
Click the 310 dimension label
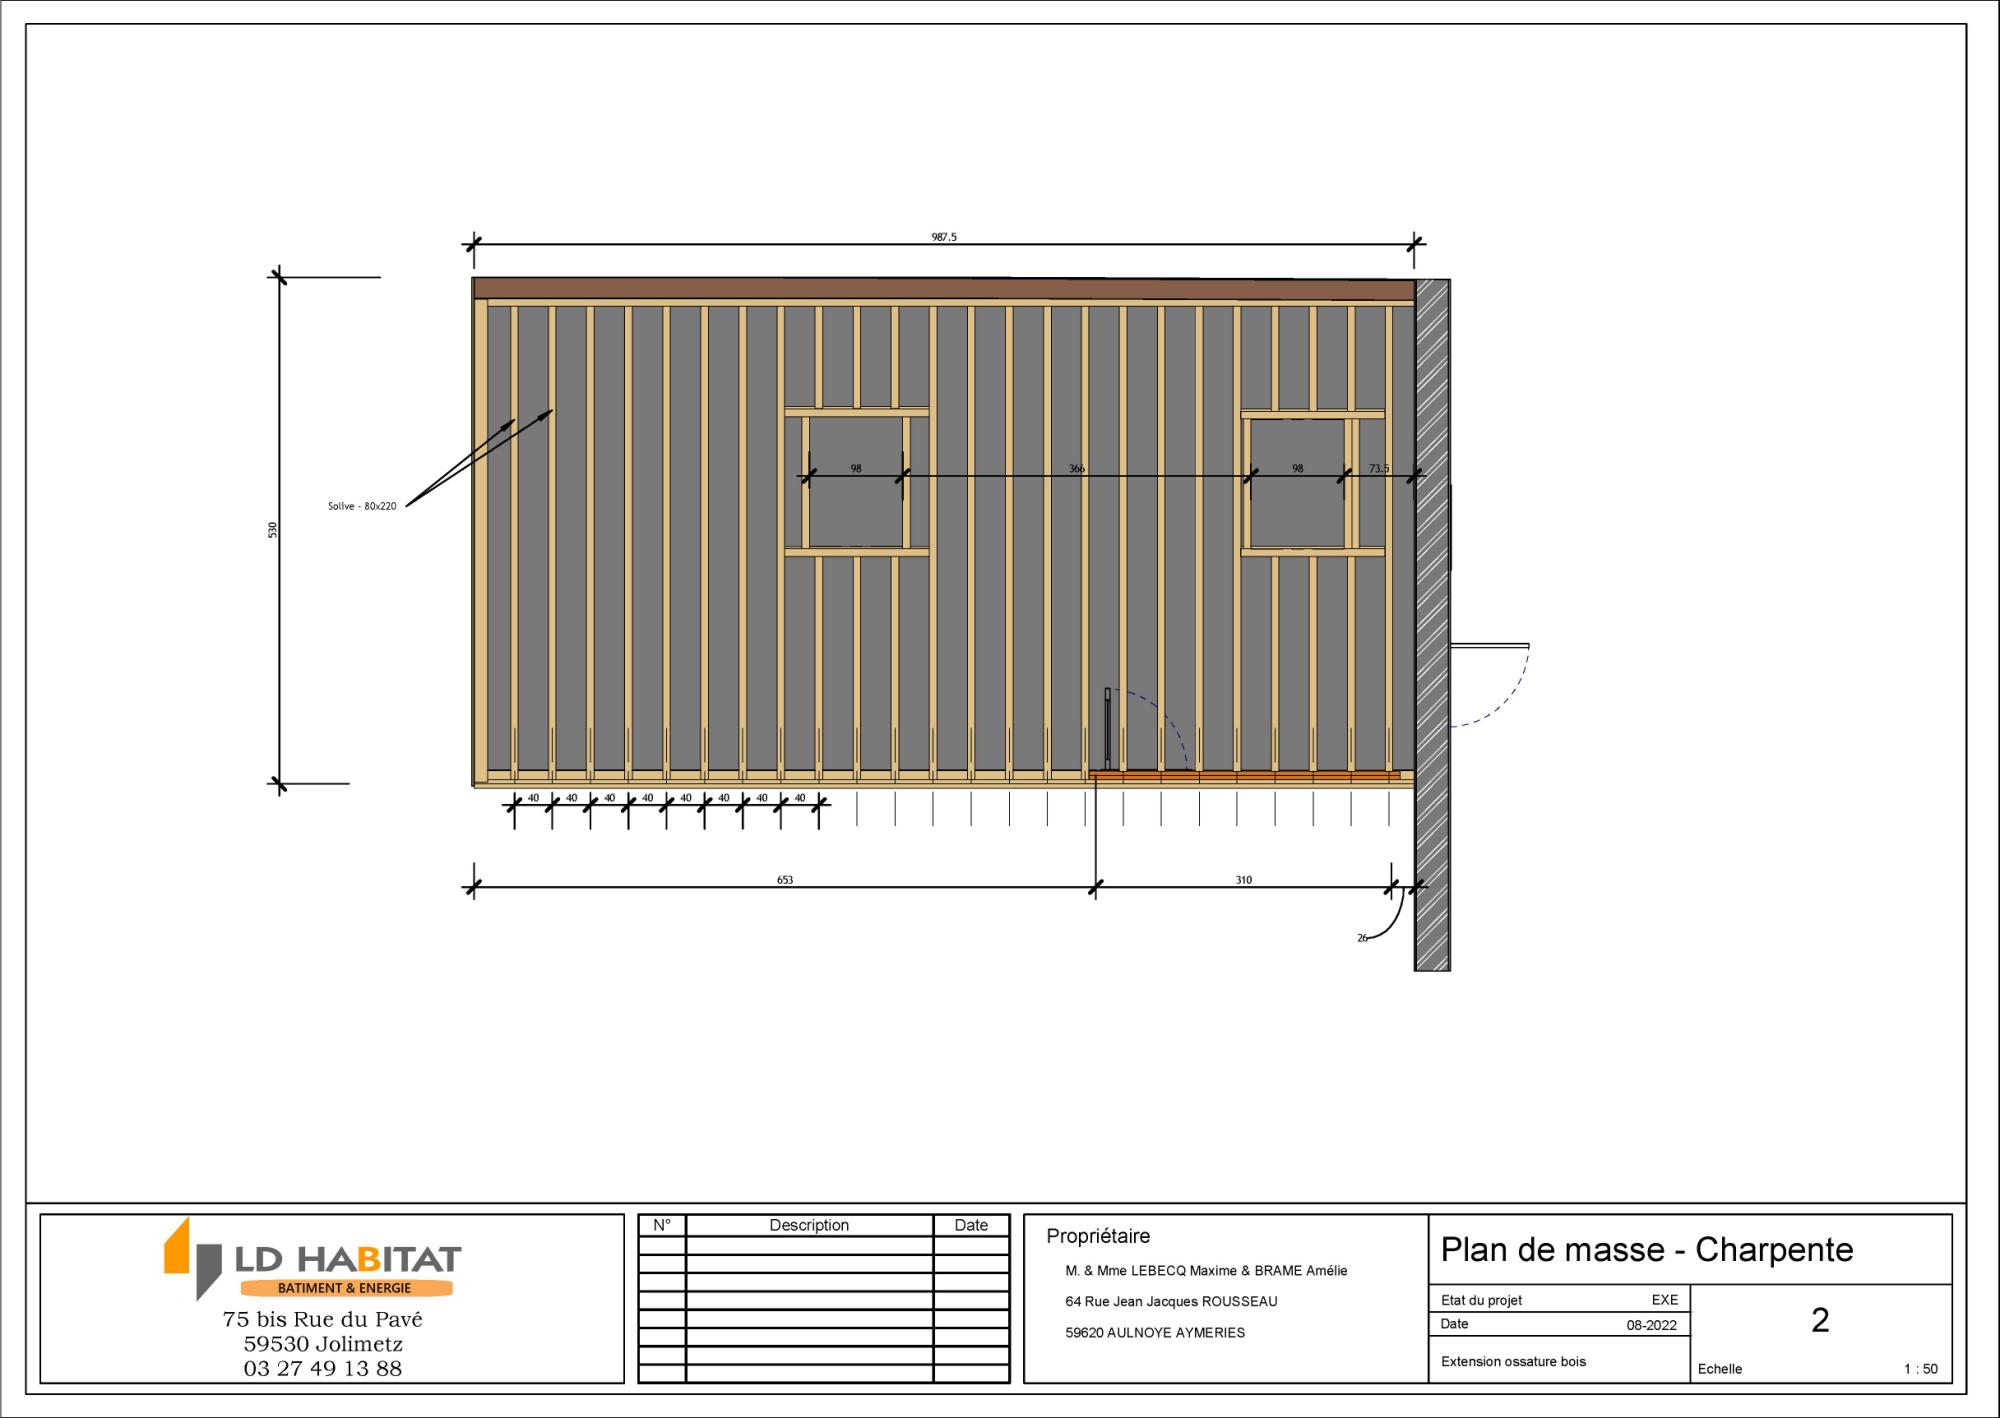point(1243,880)
